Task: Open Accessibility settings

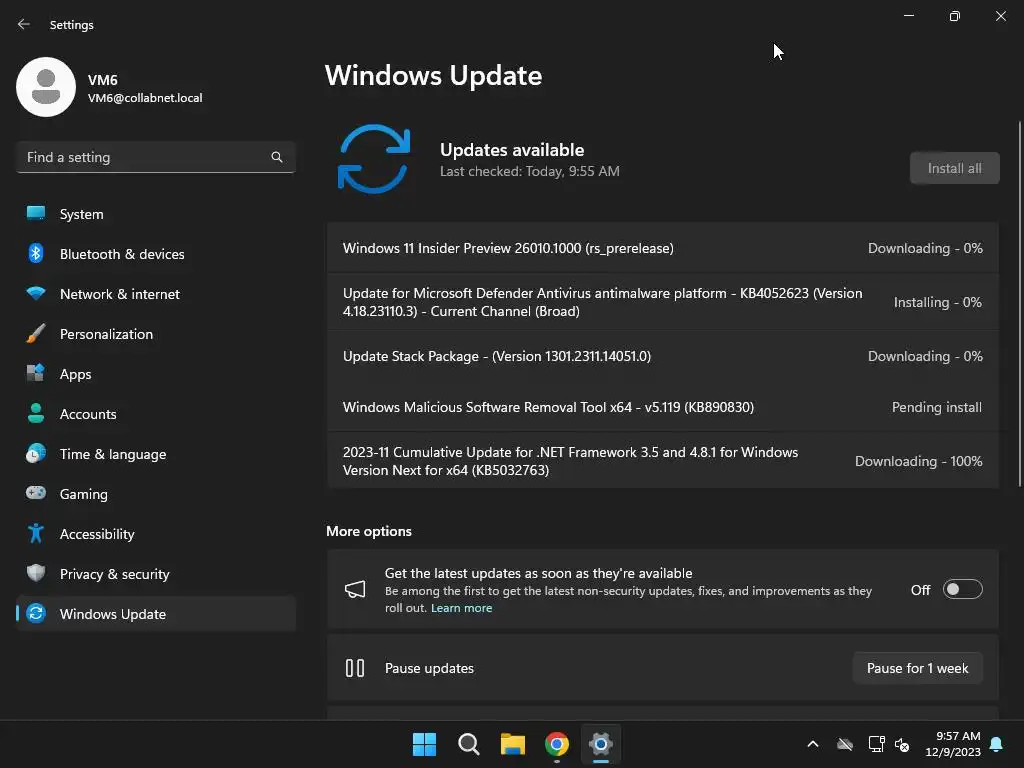Action: (x=155, y=534)
